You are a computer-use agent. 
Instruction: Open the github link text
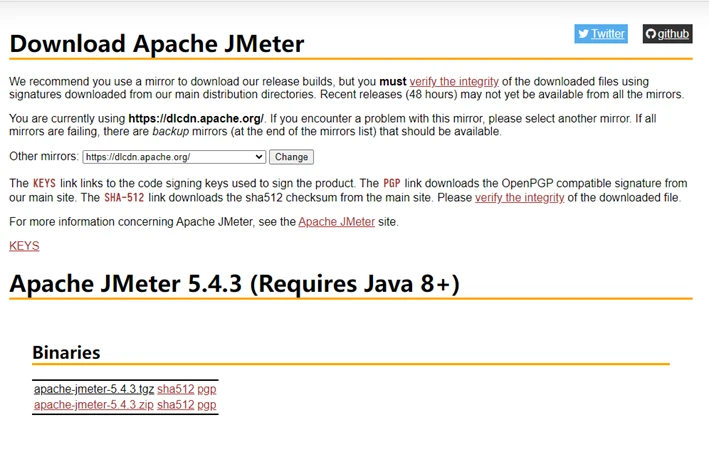pos(673,34)
